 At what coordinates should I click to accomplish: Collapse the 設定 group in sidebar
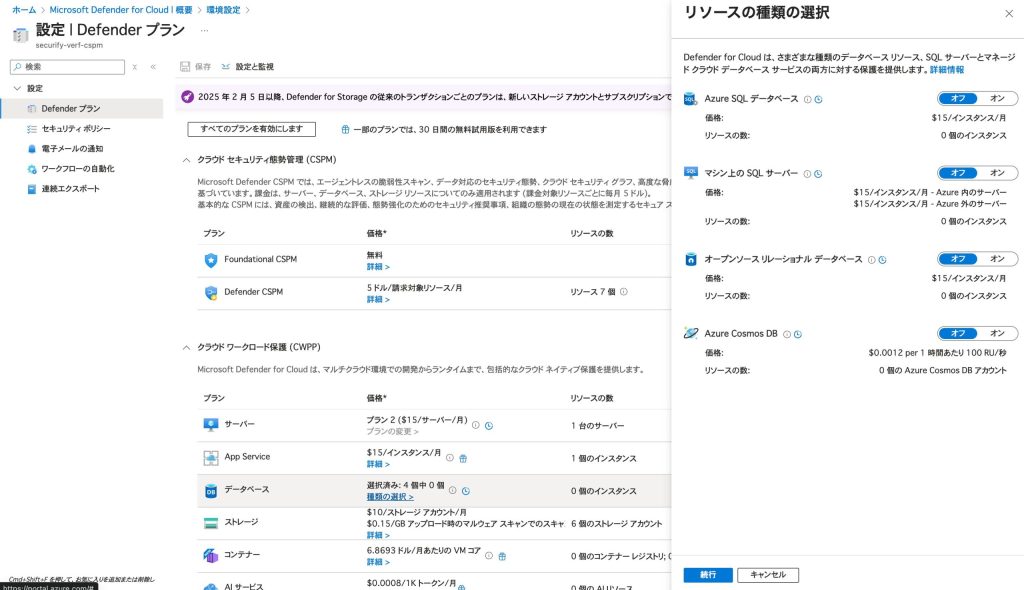(16, 88)
